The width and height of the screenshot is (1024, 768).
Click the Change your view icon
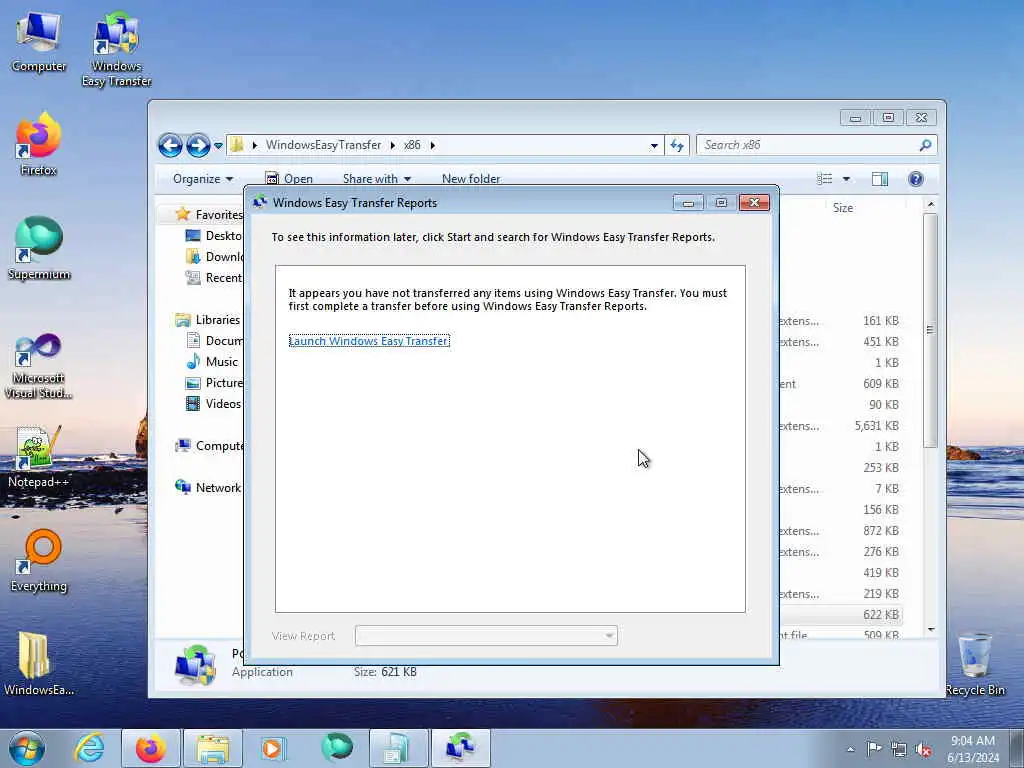pyautogui.click(x=825, y=179)
